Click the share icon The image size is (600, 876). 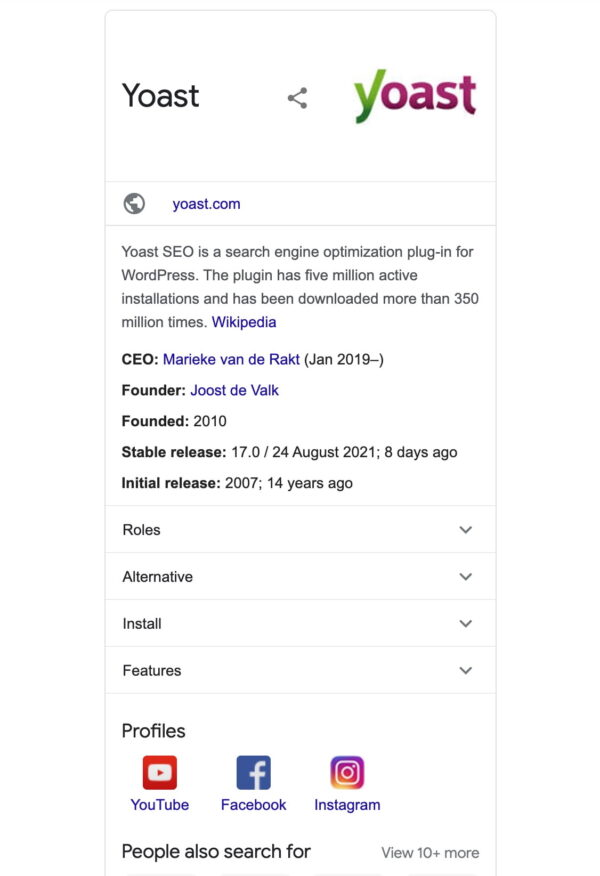[297, 98]
